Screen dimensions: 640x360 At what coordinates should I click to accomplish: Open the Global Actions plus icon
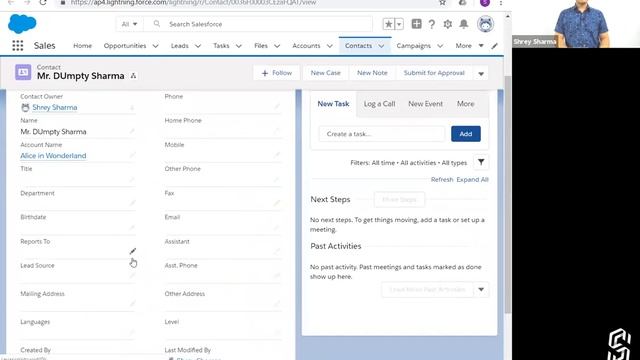pos(416,24)
